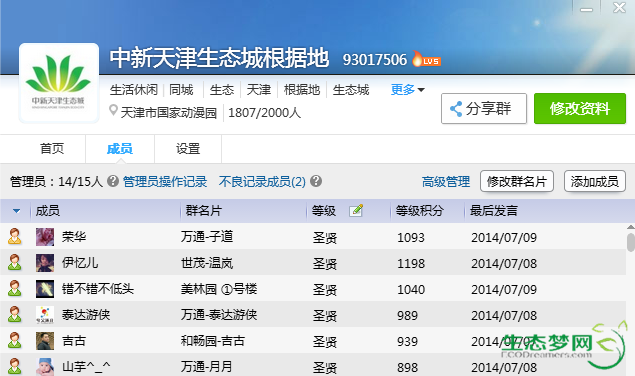
Task: Click group card 美林园 ①号楼
Action: coord(219,288)
